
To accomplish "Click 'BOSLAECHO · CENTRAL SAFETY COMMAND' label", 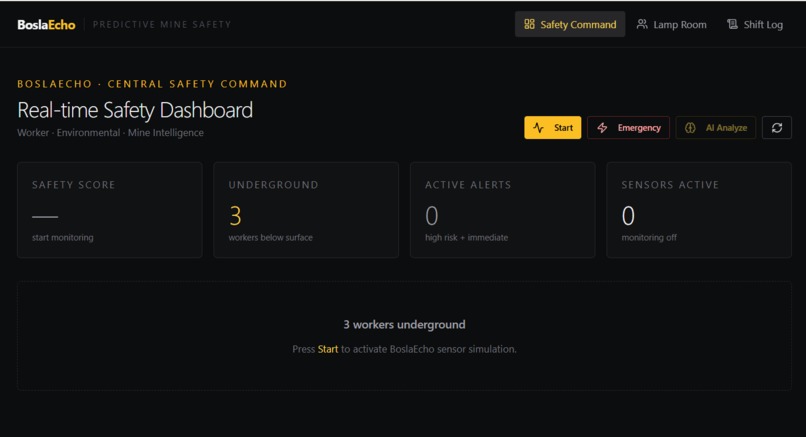I will (x=152, y=84).
